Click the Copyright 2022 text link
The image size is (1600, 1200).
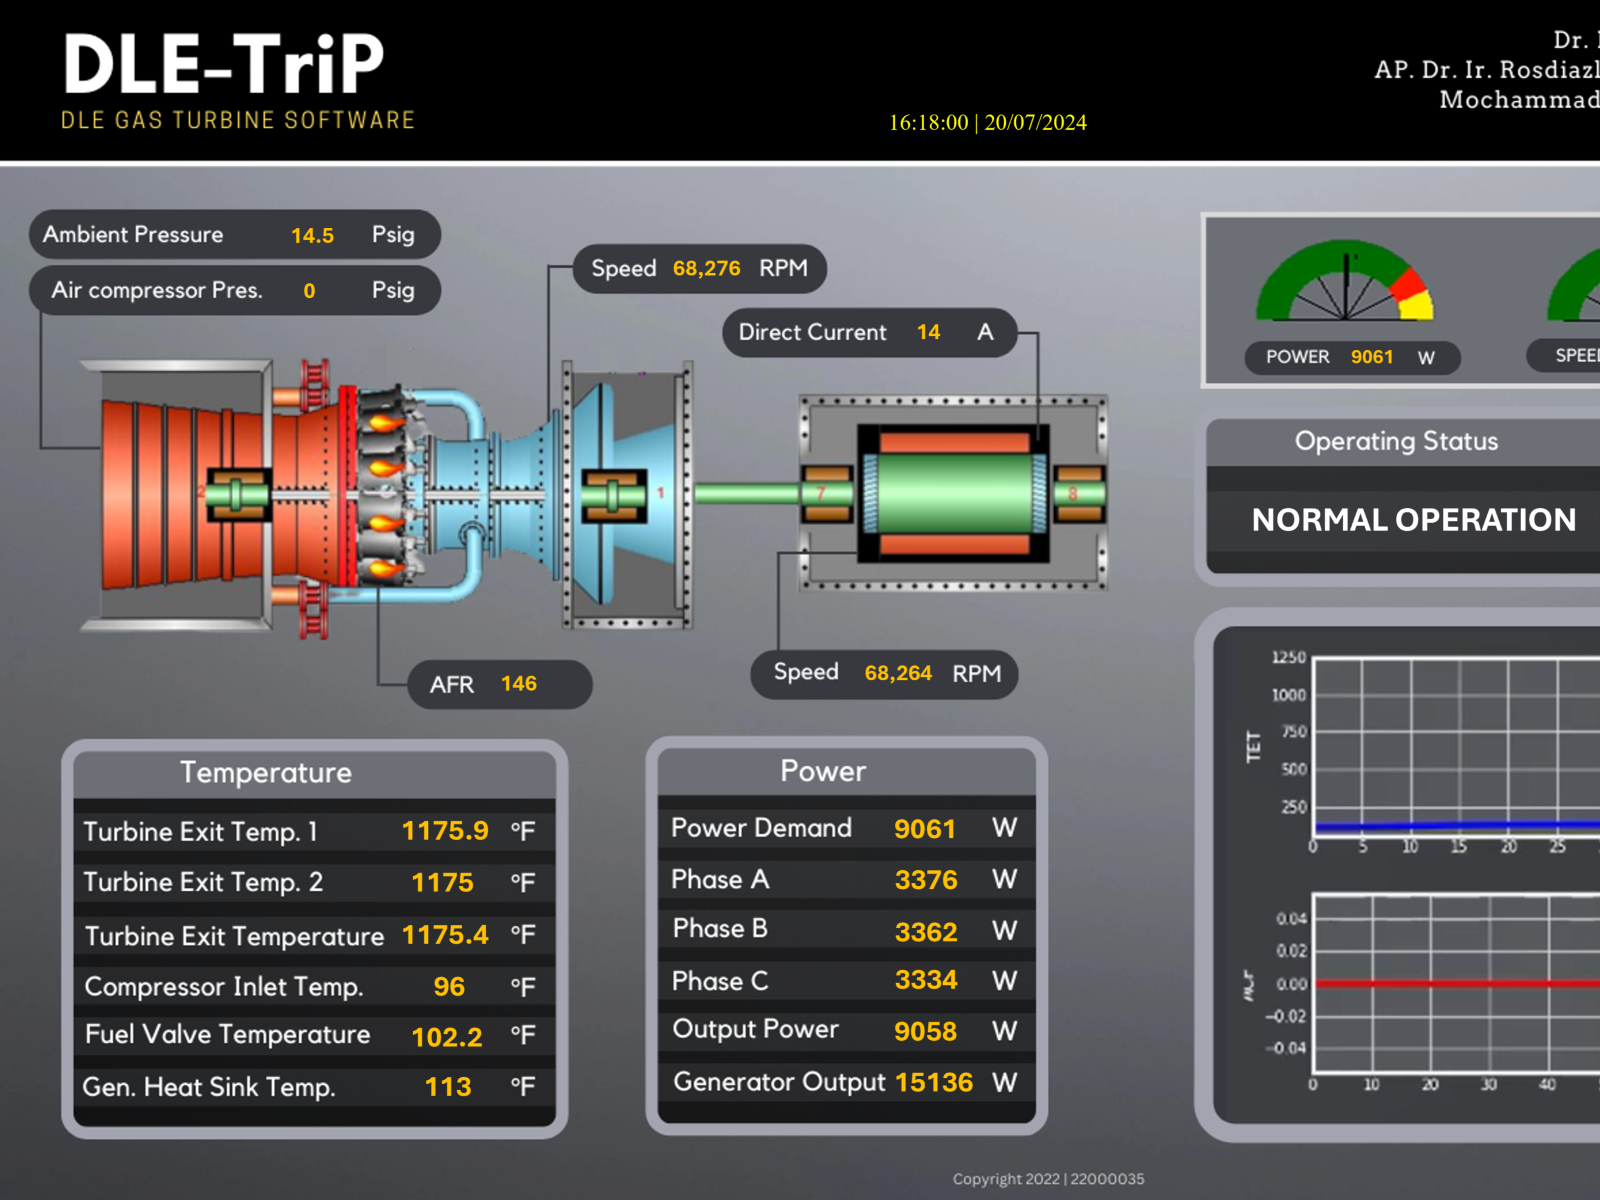pos(1048,1179)
